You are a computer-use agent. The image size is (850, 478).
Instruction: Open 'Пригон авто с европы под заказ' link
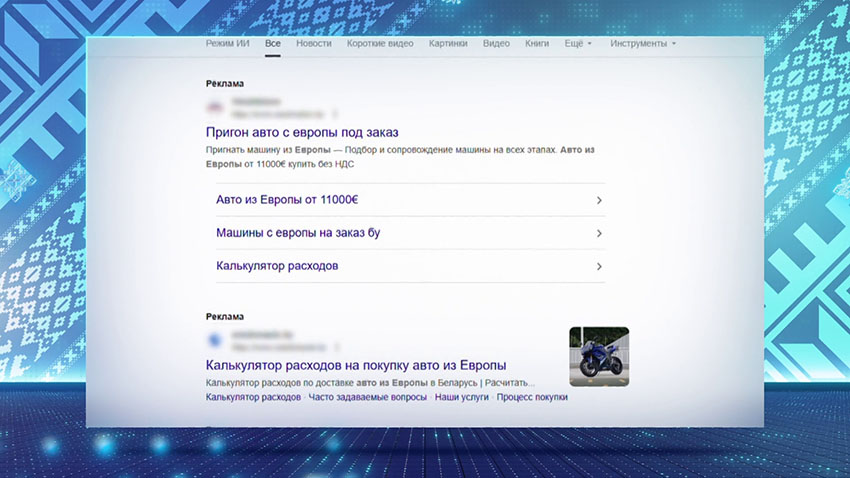tap(302, 132)
